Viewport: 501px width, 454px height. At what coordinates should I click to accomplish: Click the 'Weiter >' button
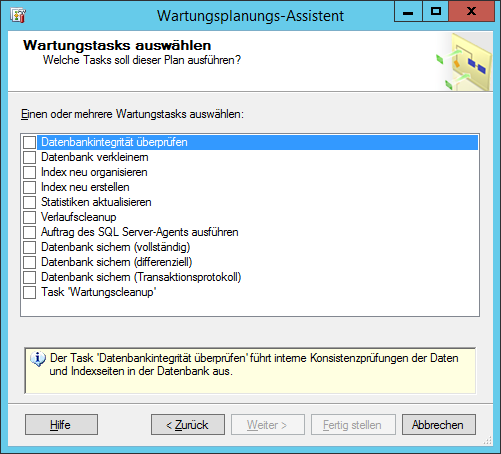click(268, 425)
